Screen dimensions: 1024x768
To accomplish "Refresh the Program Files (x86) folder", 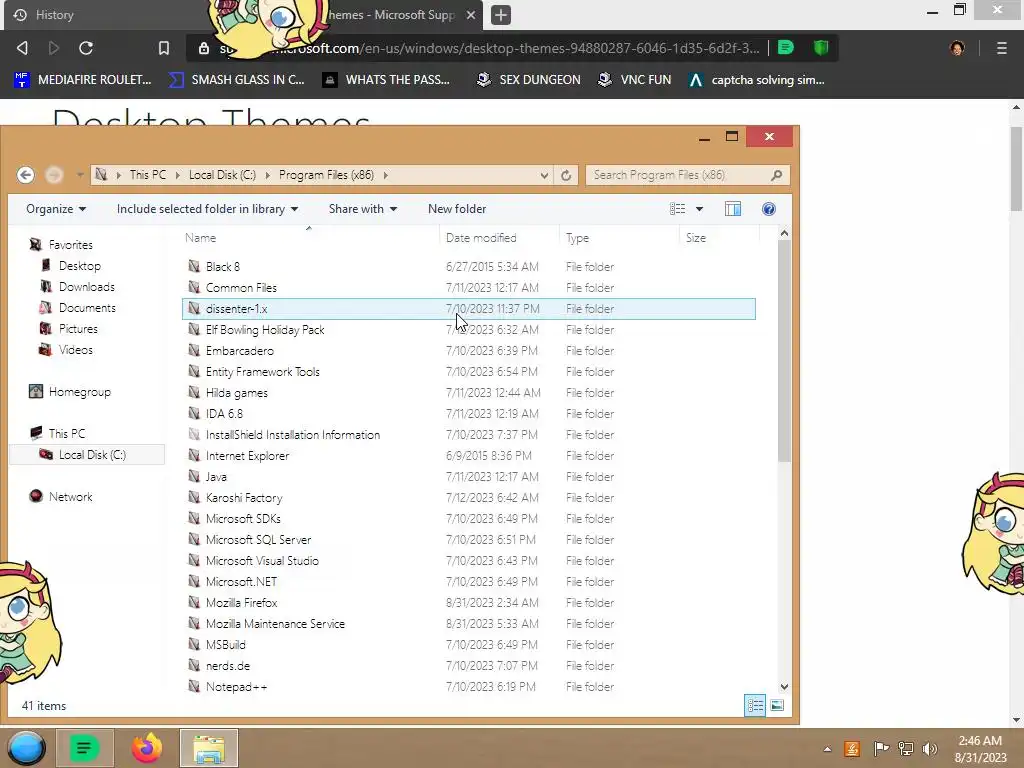I will (x=566, y=175).
